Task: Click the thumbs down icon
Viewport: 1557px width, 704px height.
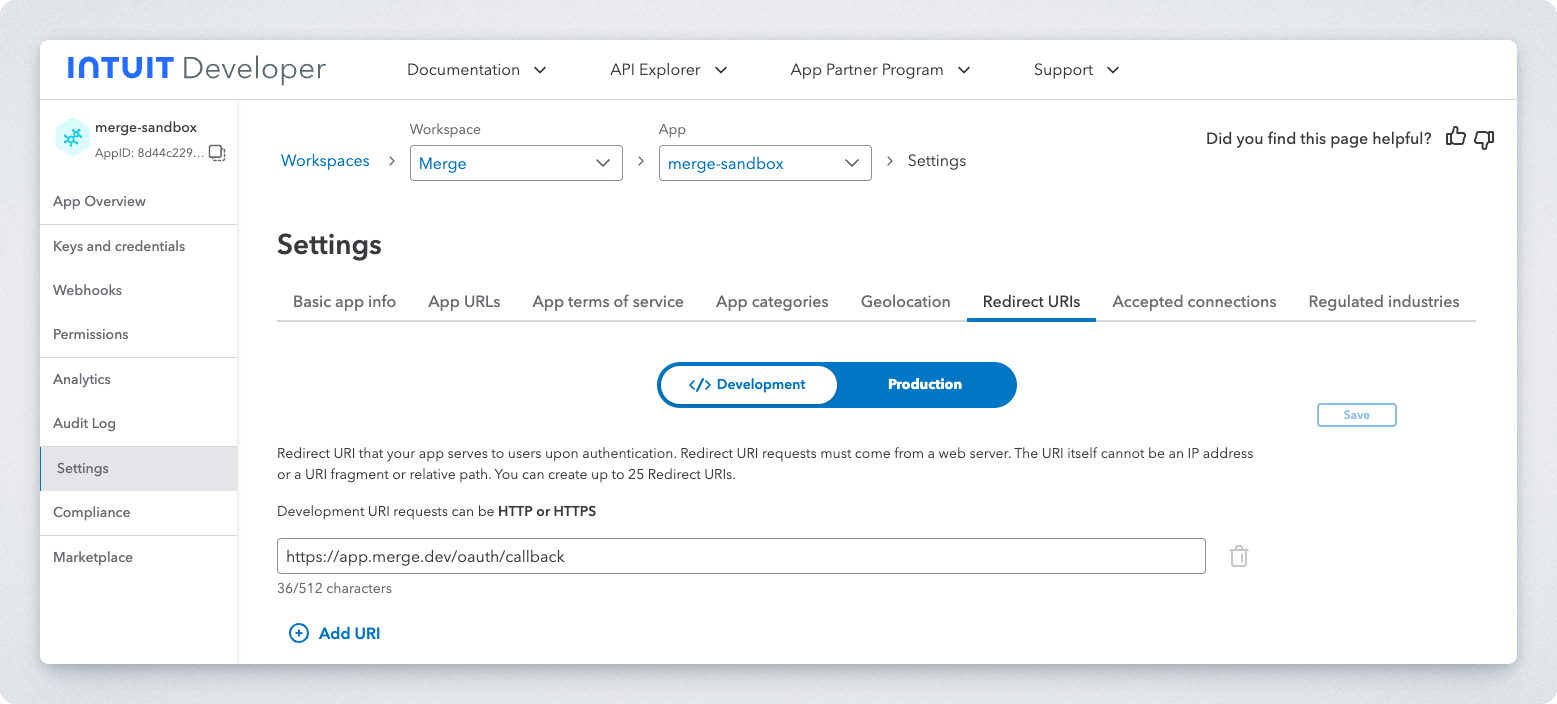Action: click(x=1484, y=139)
